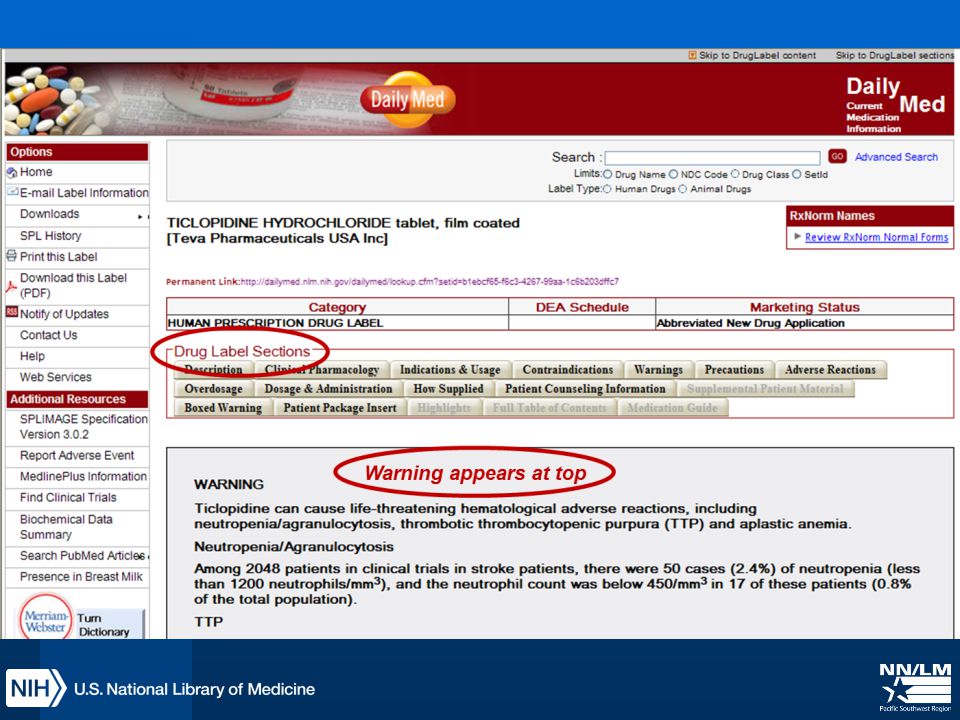Open MedlinePlus Information
This screenshot has height=720, width=960.
pos(83,476)
